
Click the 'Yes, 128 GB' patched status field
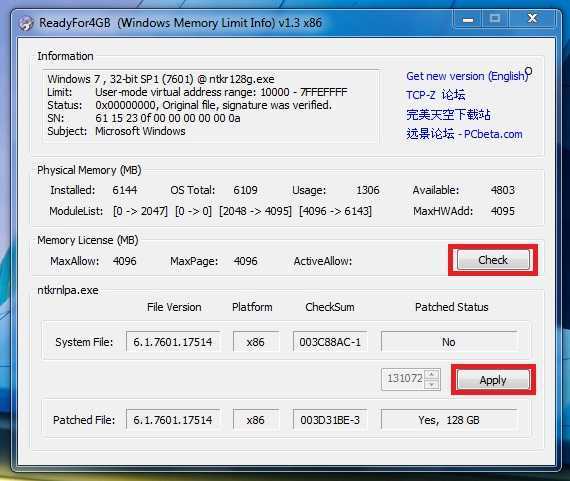[449, 420]
